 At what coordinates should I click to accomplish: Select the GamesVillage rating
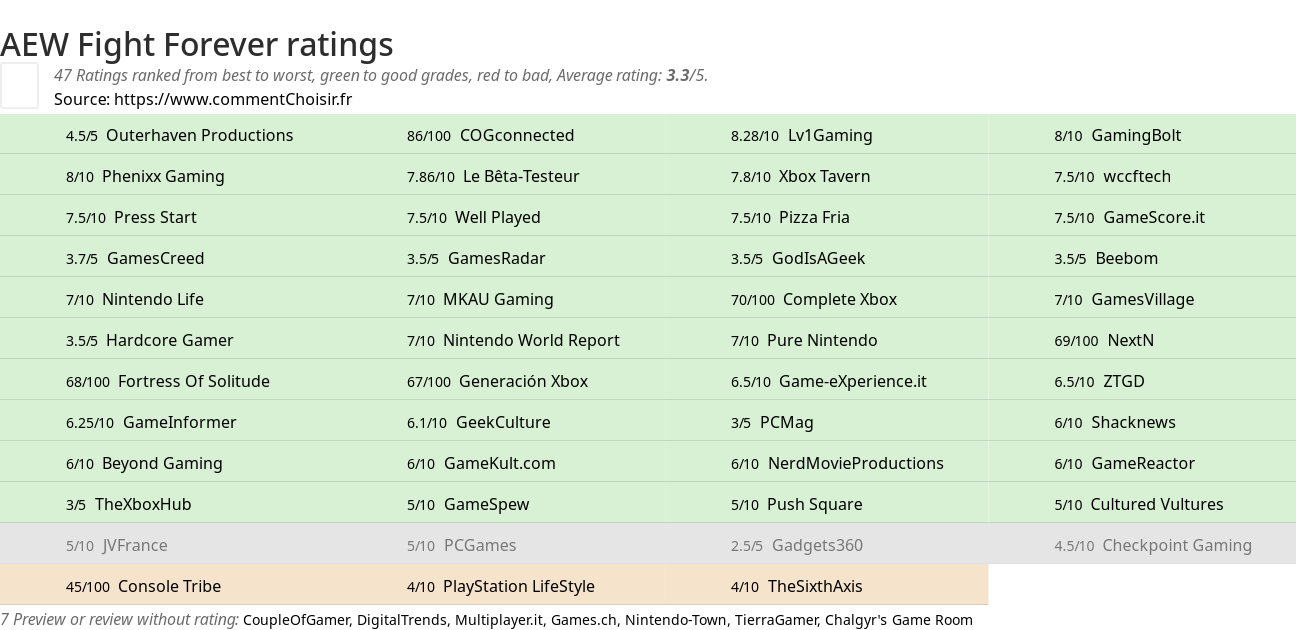pyautogui.click(x=1124, y=299)
